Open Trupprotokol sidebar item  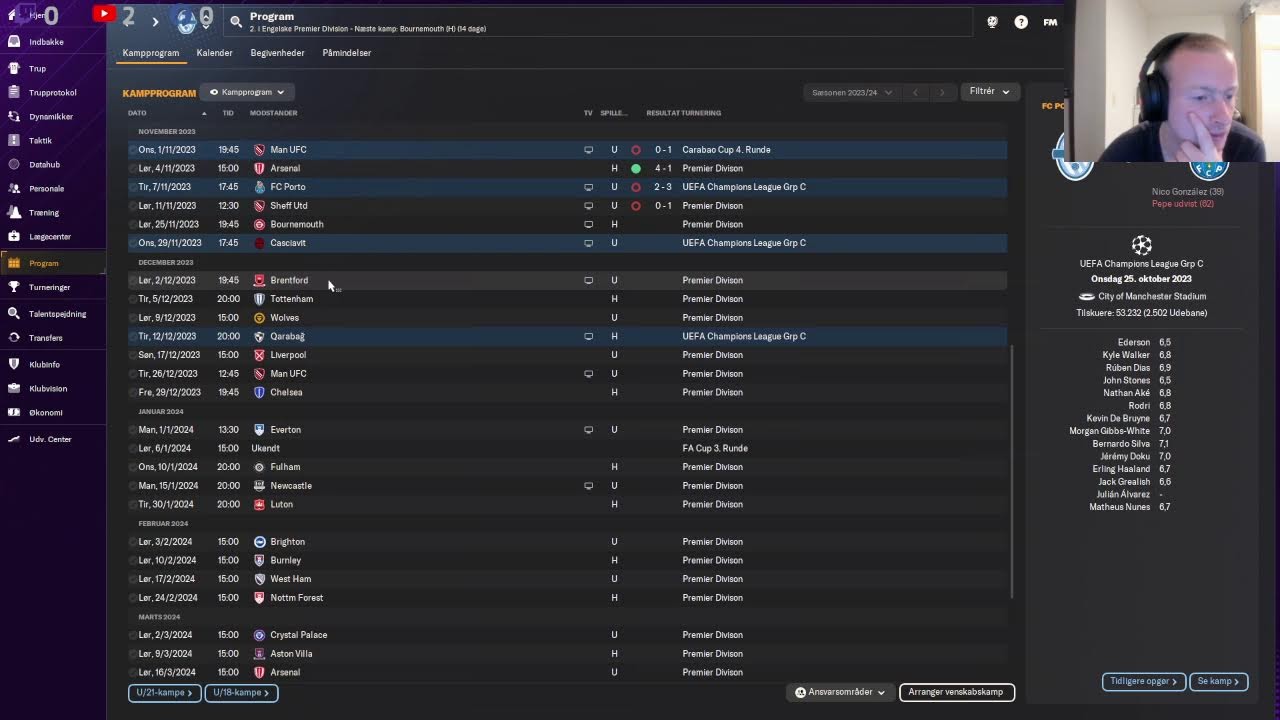(52, 92)
